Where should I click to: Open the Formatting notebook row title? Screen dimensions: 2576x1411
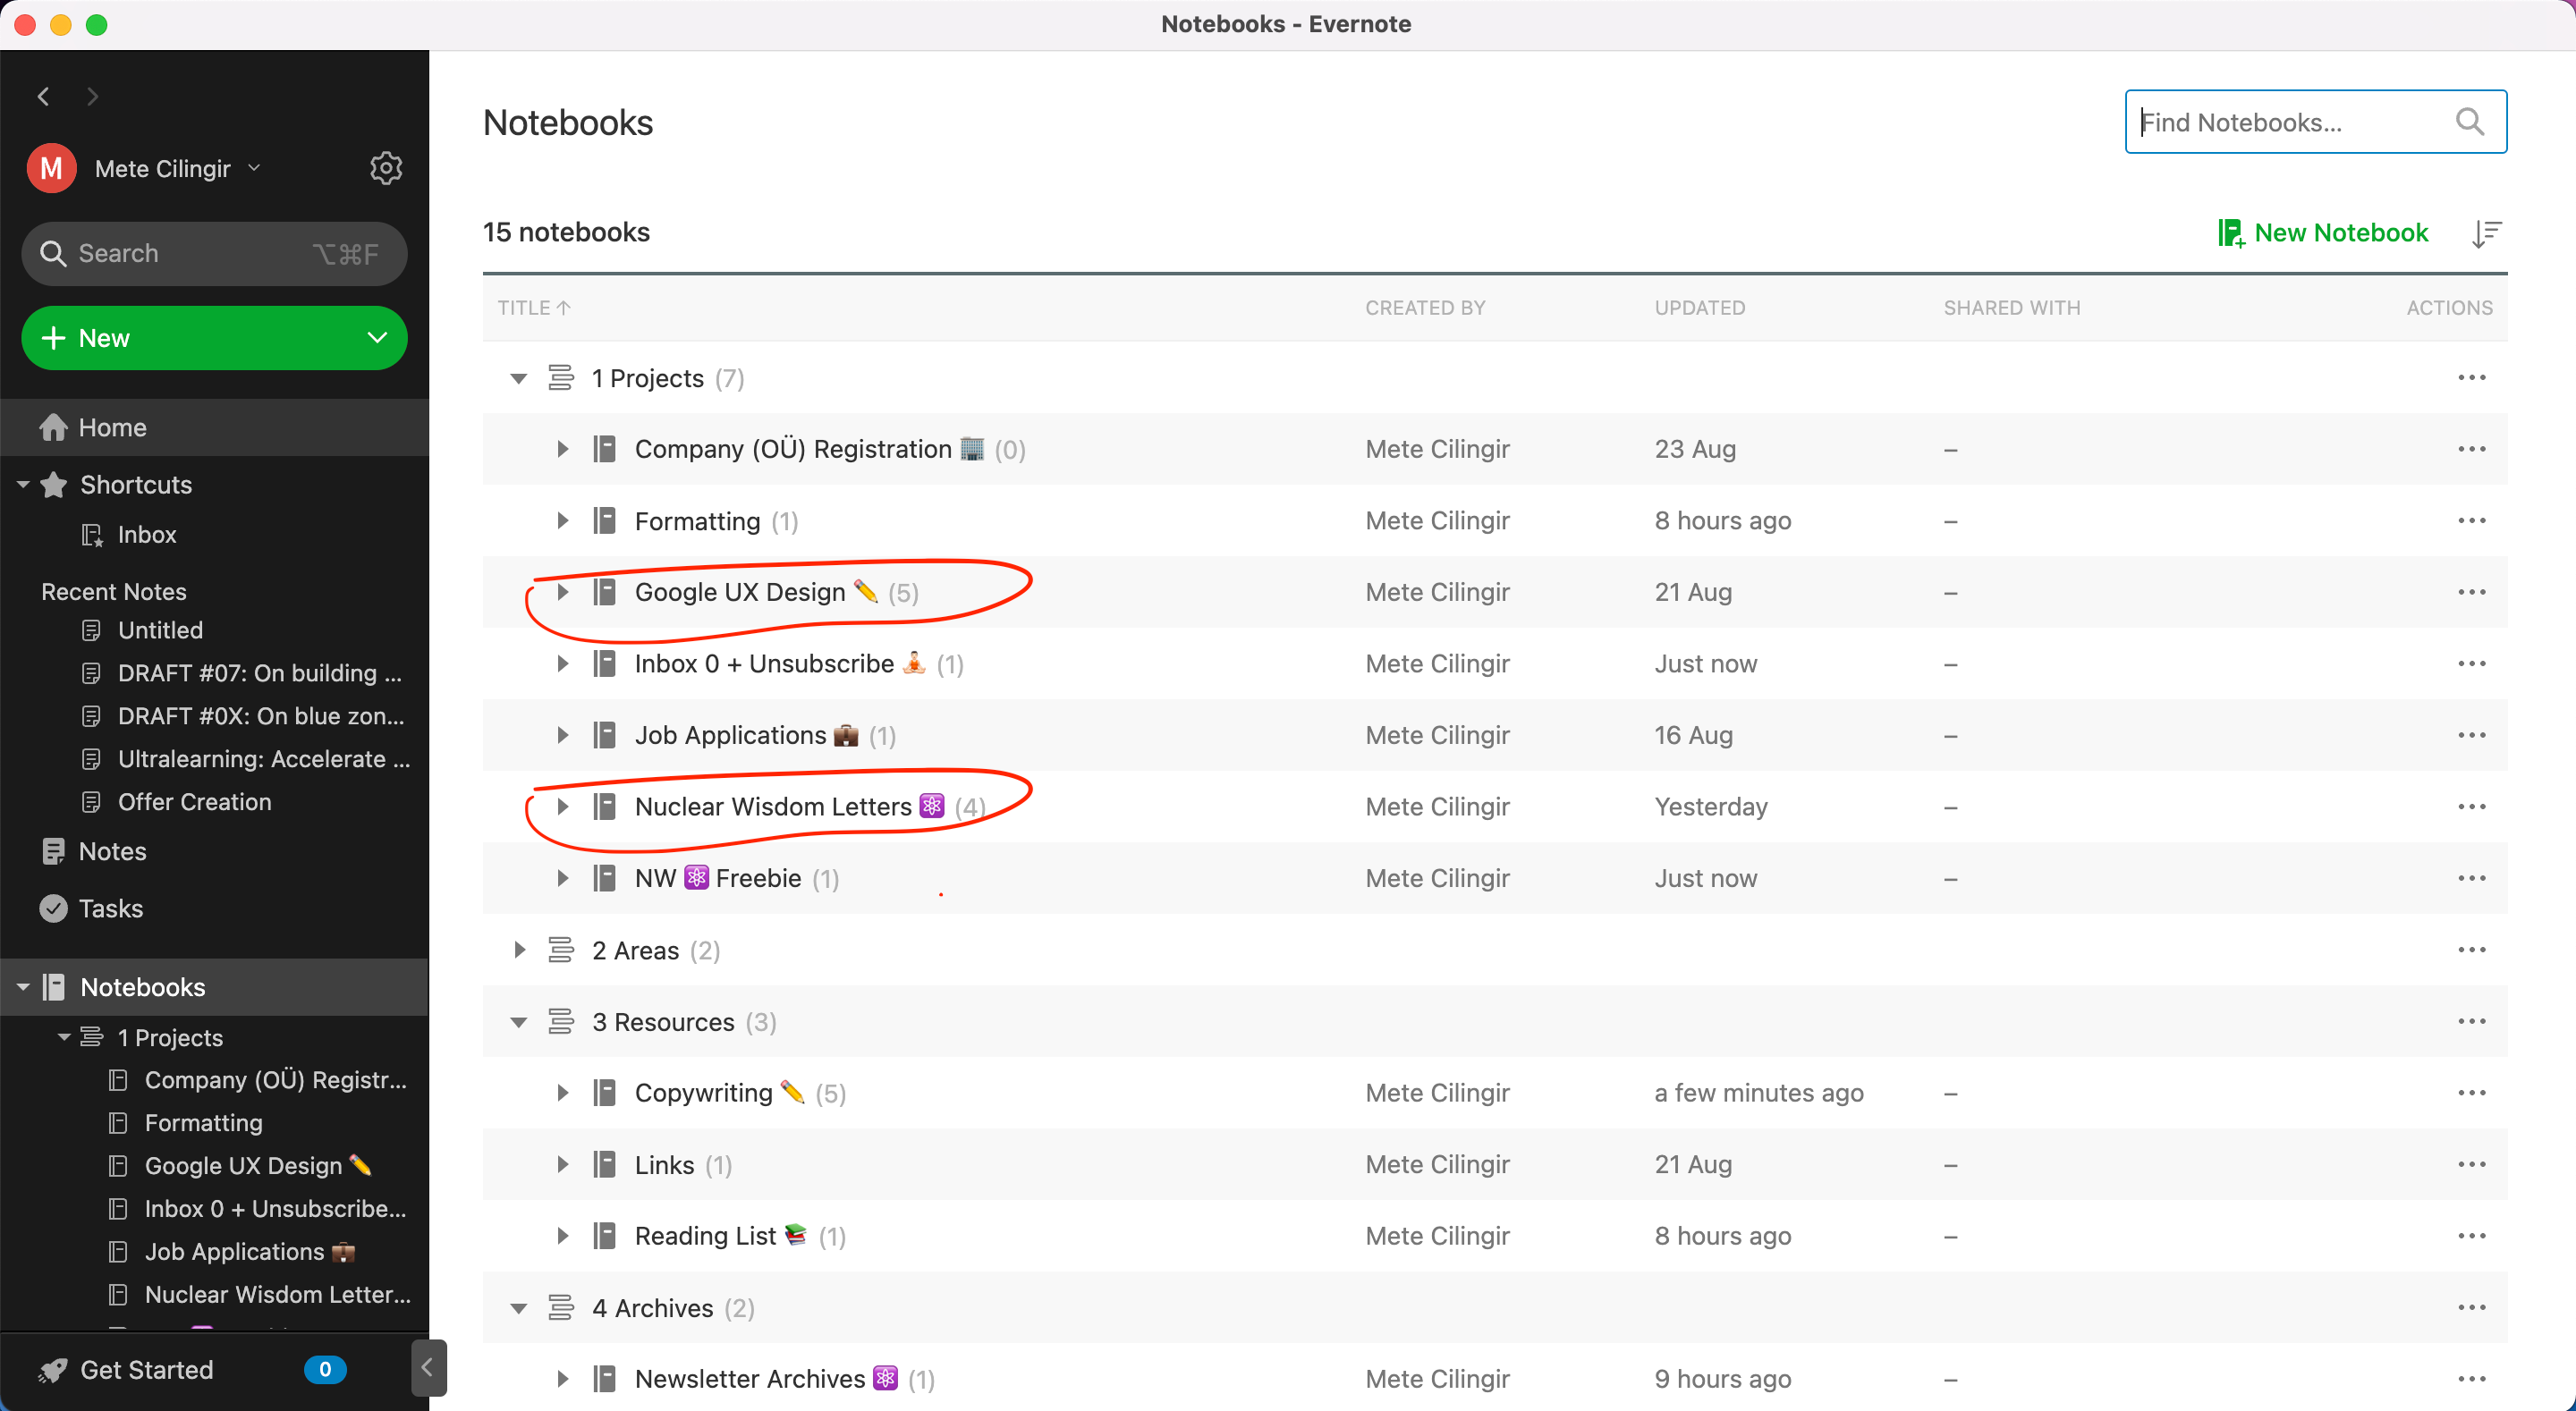coord(697,521)
